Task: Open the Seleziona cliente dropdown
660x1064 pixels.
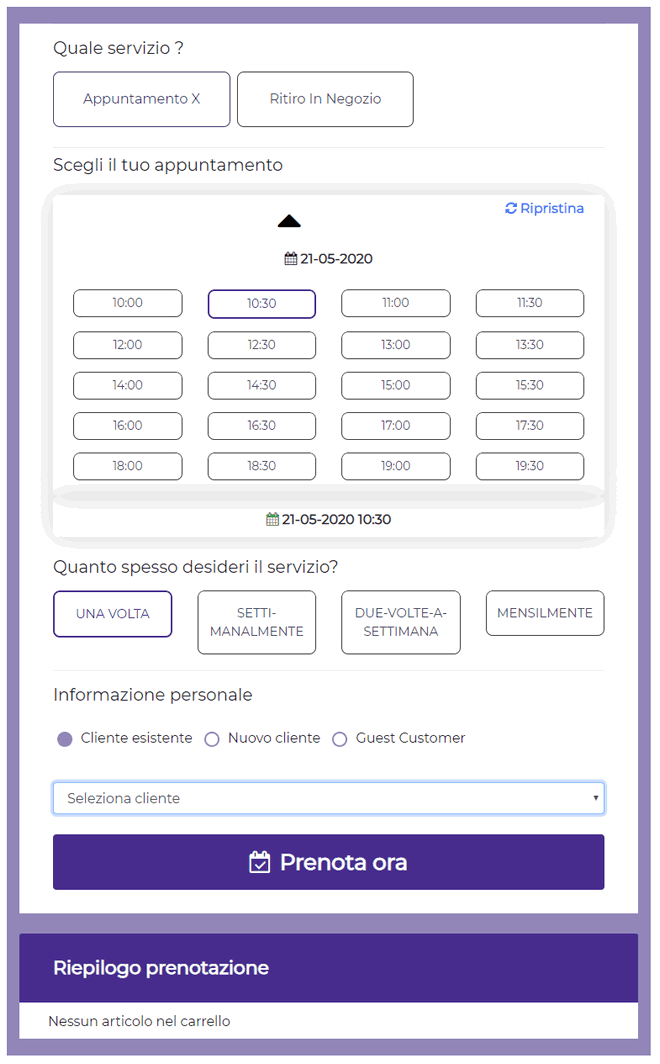Action: [x=328, y=798]
